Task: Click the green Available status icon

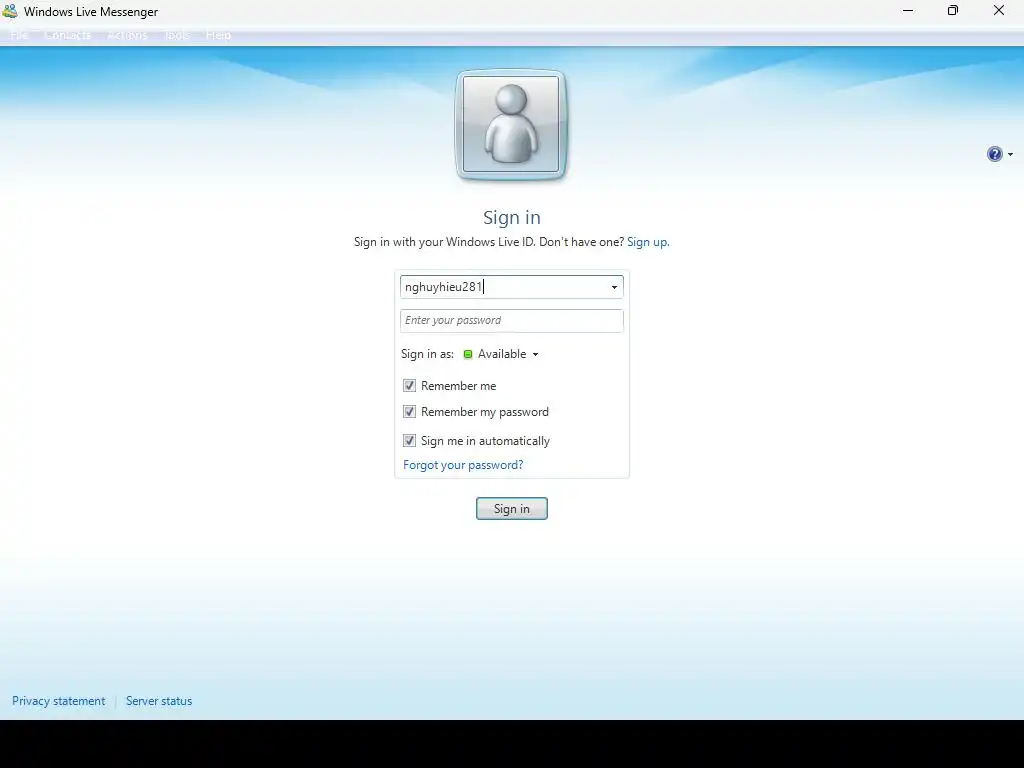Action: click(x=468, y=354)
